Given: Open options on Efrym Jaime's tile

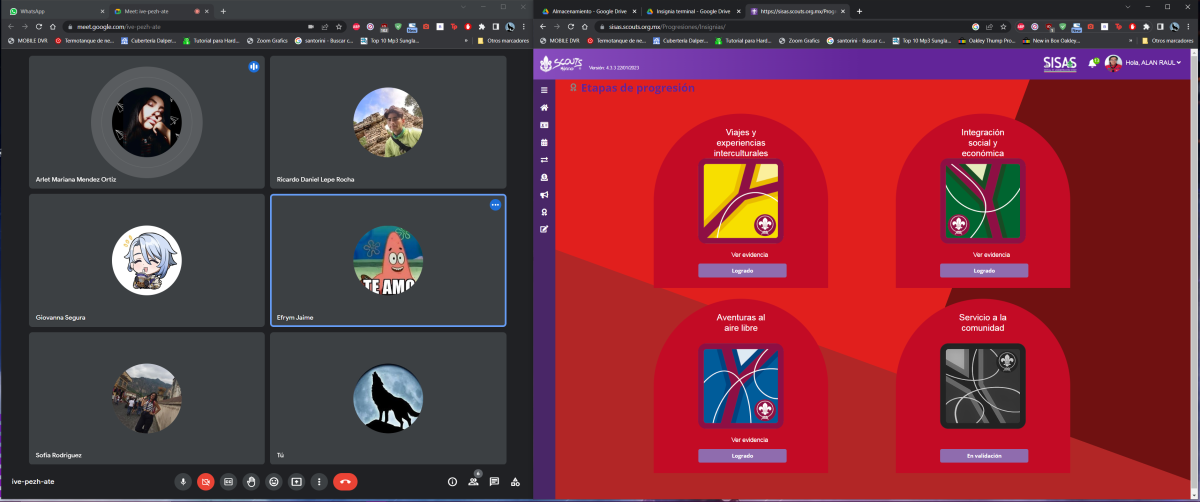Looking at the screenshot, I should coord(494,205).
